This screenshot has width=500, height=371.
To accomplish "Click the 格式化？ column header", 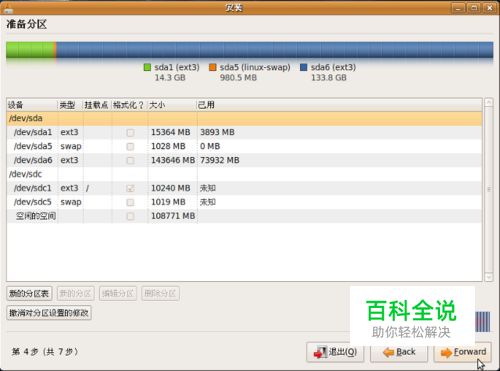I will point(129,105).
